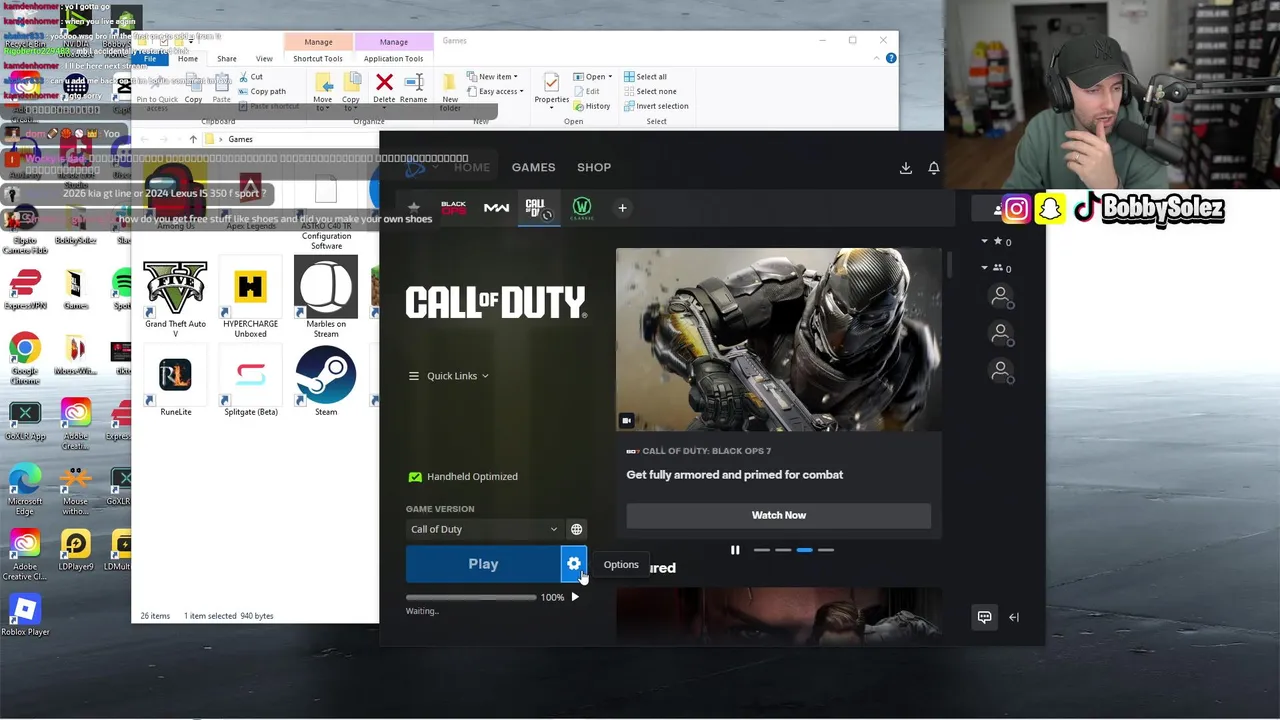Open Explorer Help question mark icon

[890, 58]
